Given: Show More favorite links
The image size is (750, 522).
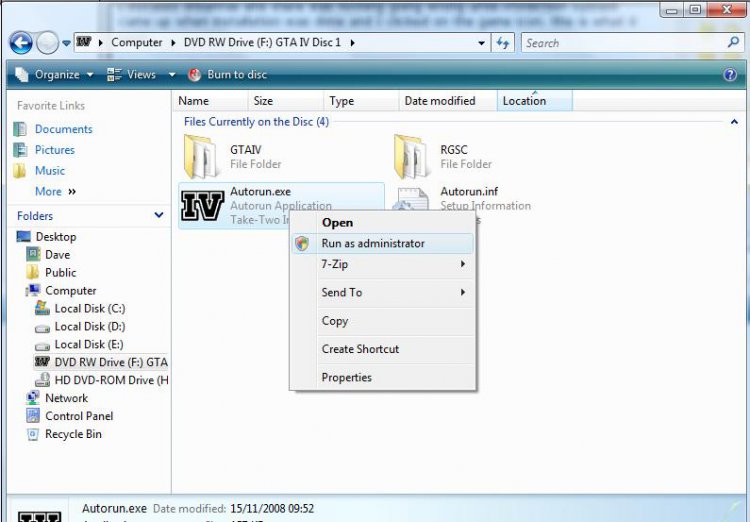Looking at the screenshot, I should click(55, 192).
